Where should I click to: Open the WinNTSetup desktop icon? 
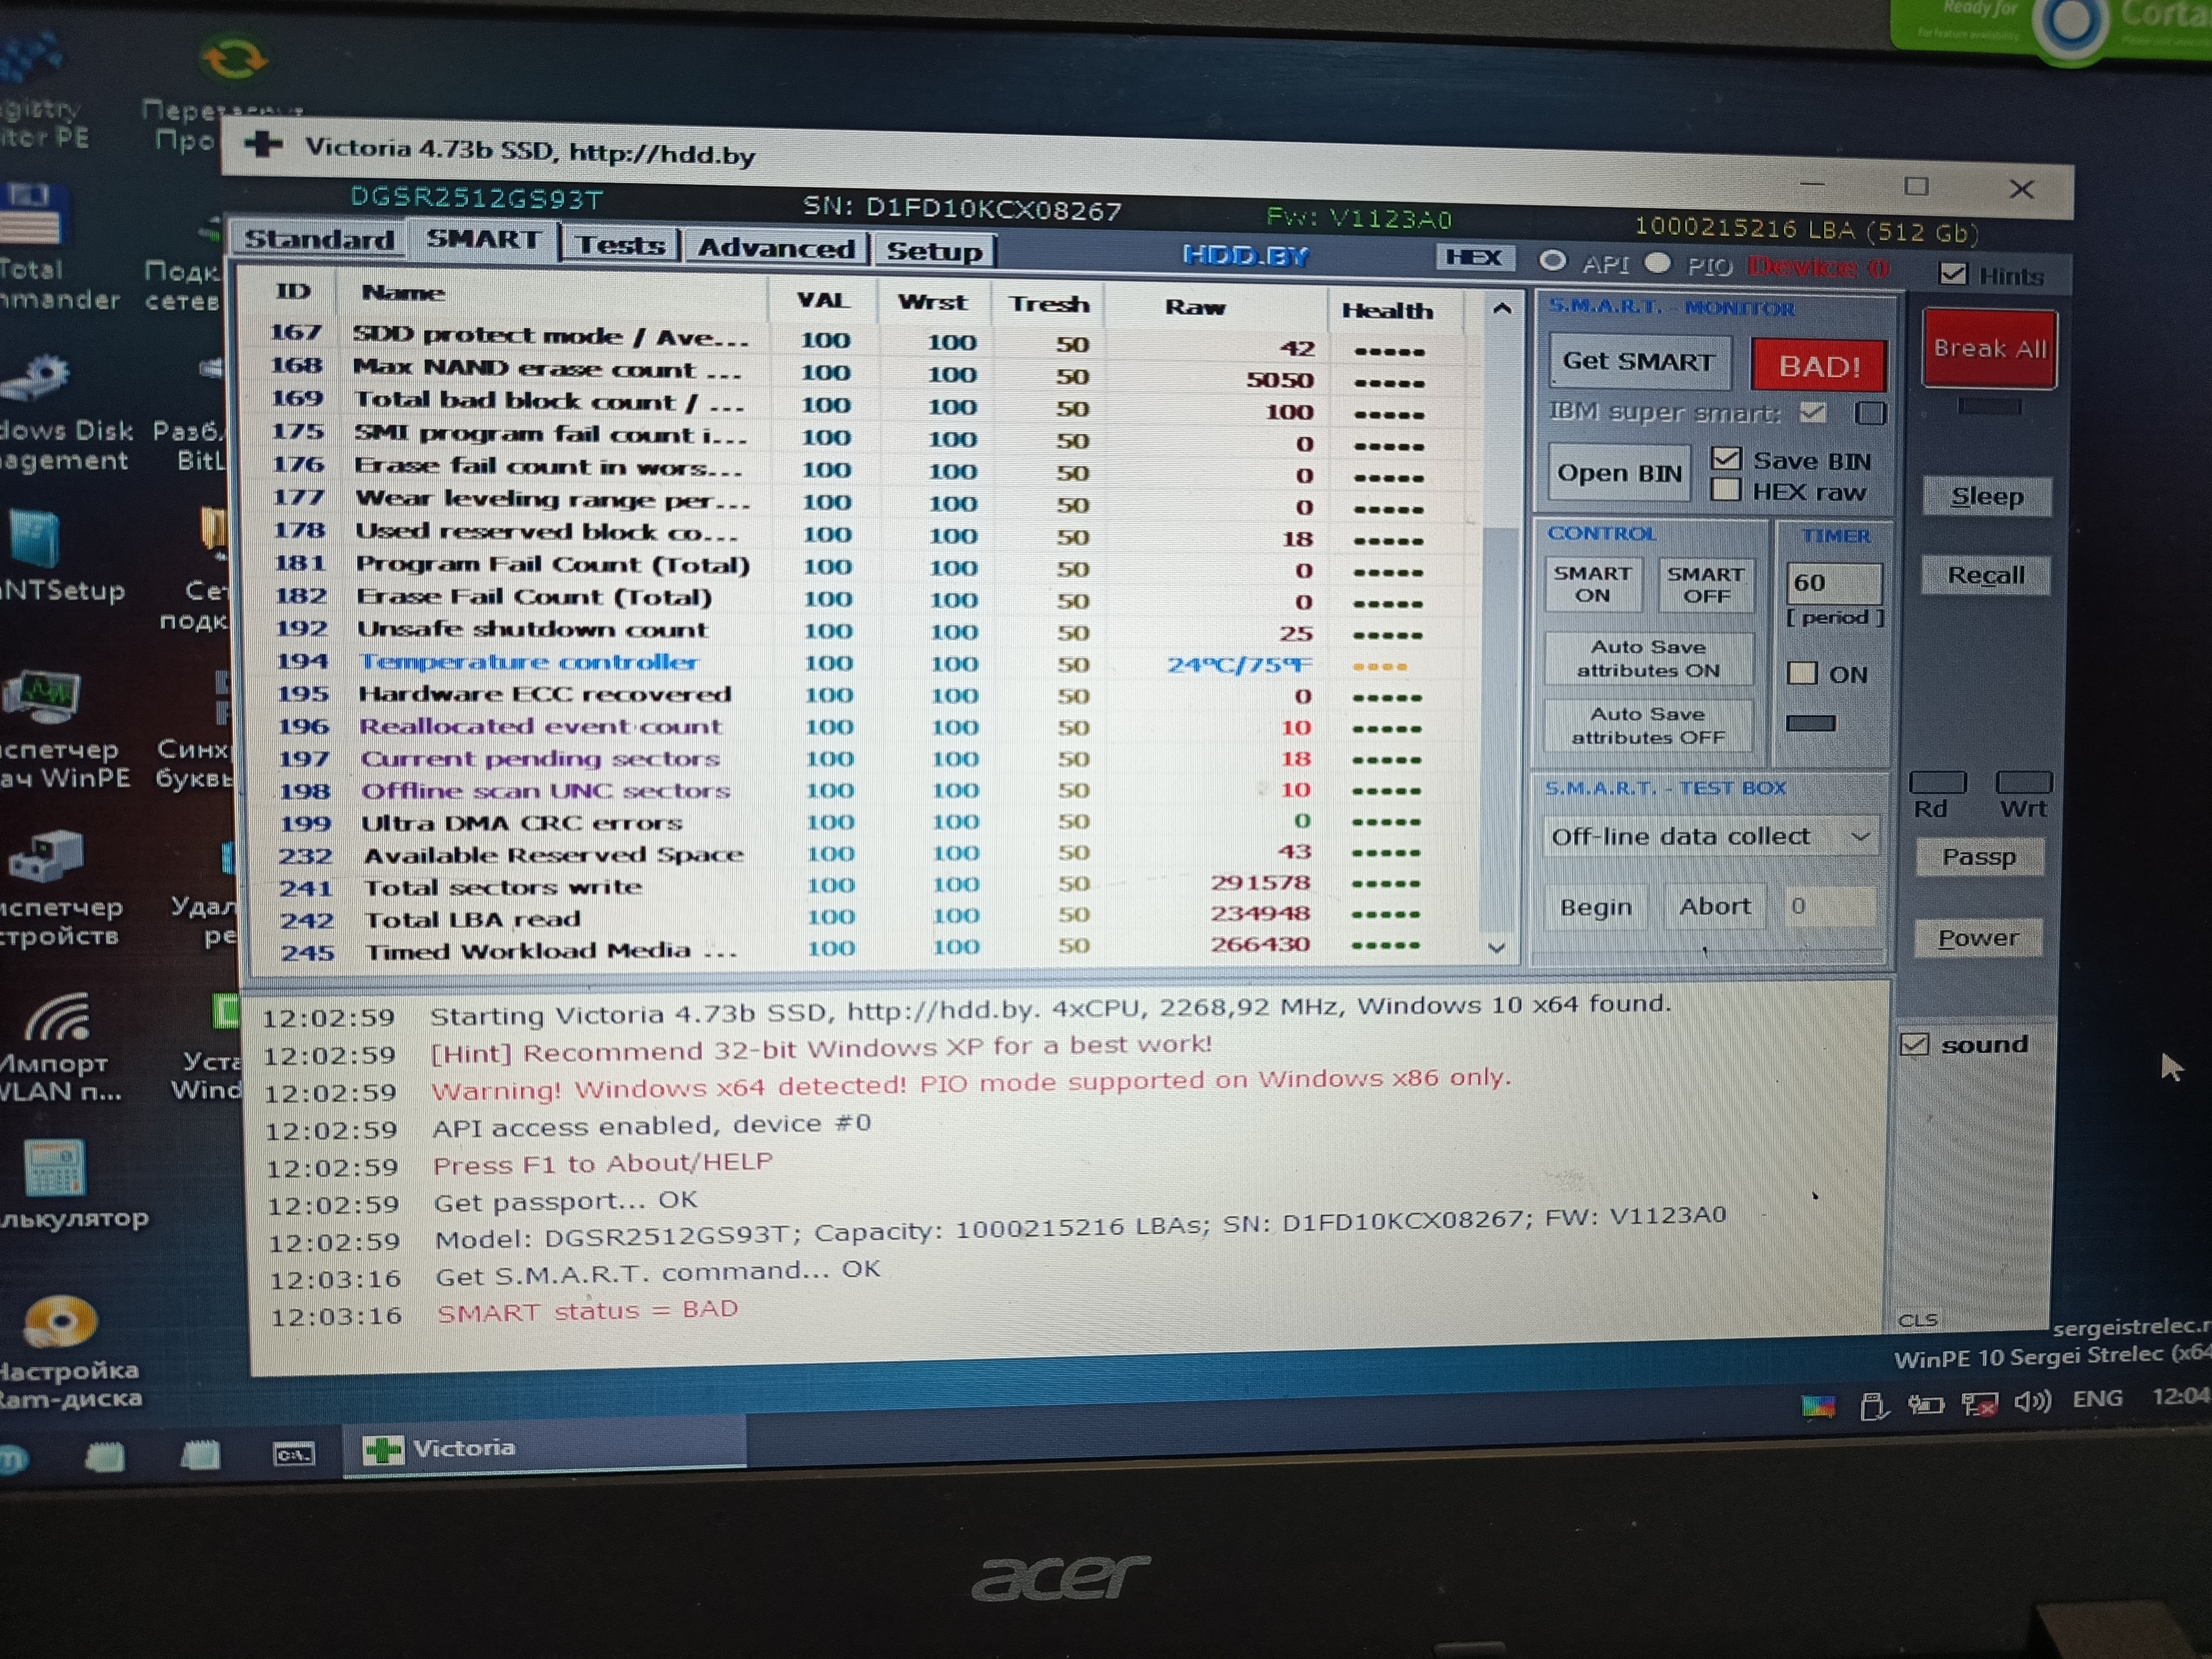(35, 540)
